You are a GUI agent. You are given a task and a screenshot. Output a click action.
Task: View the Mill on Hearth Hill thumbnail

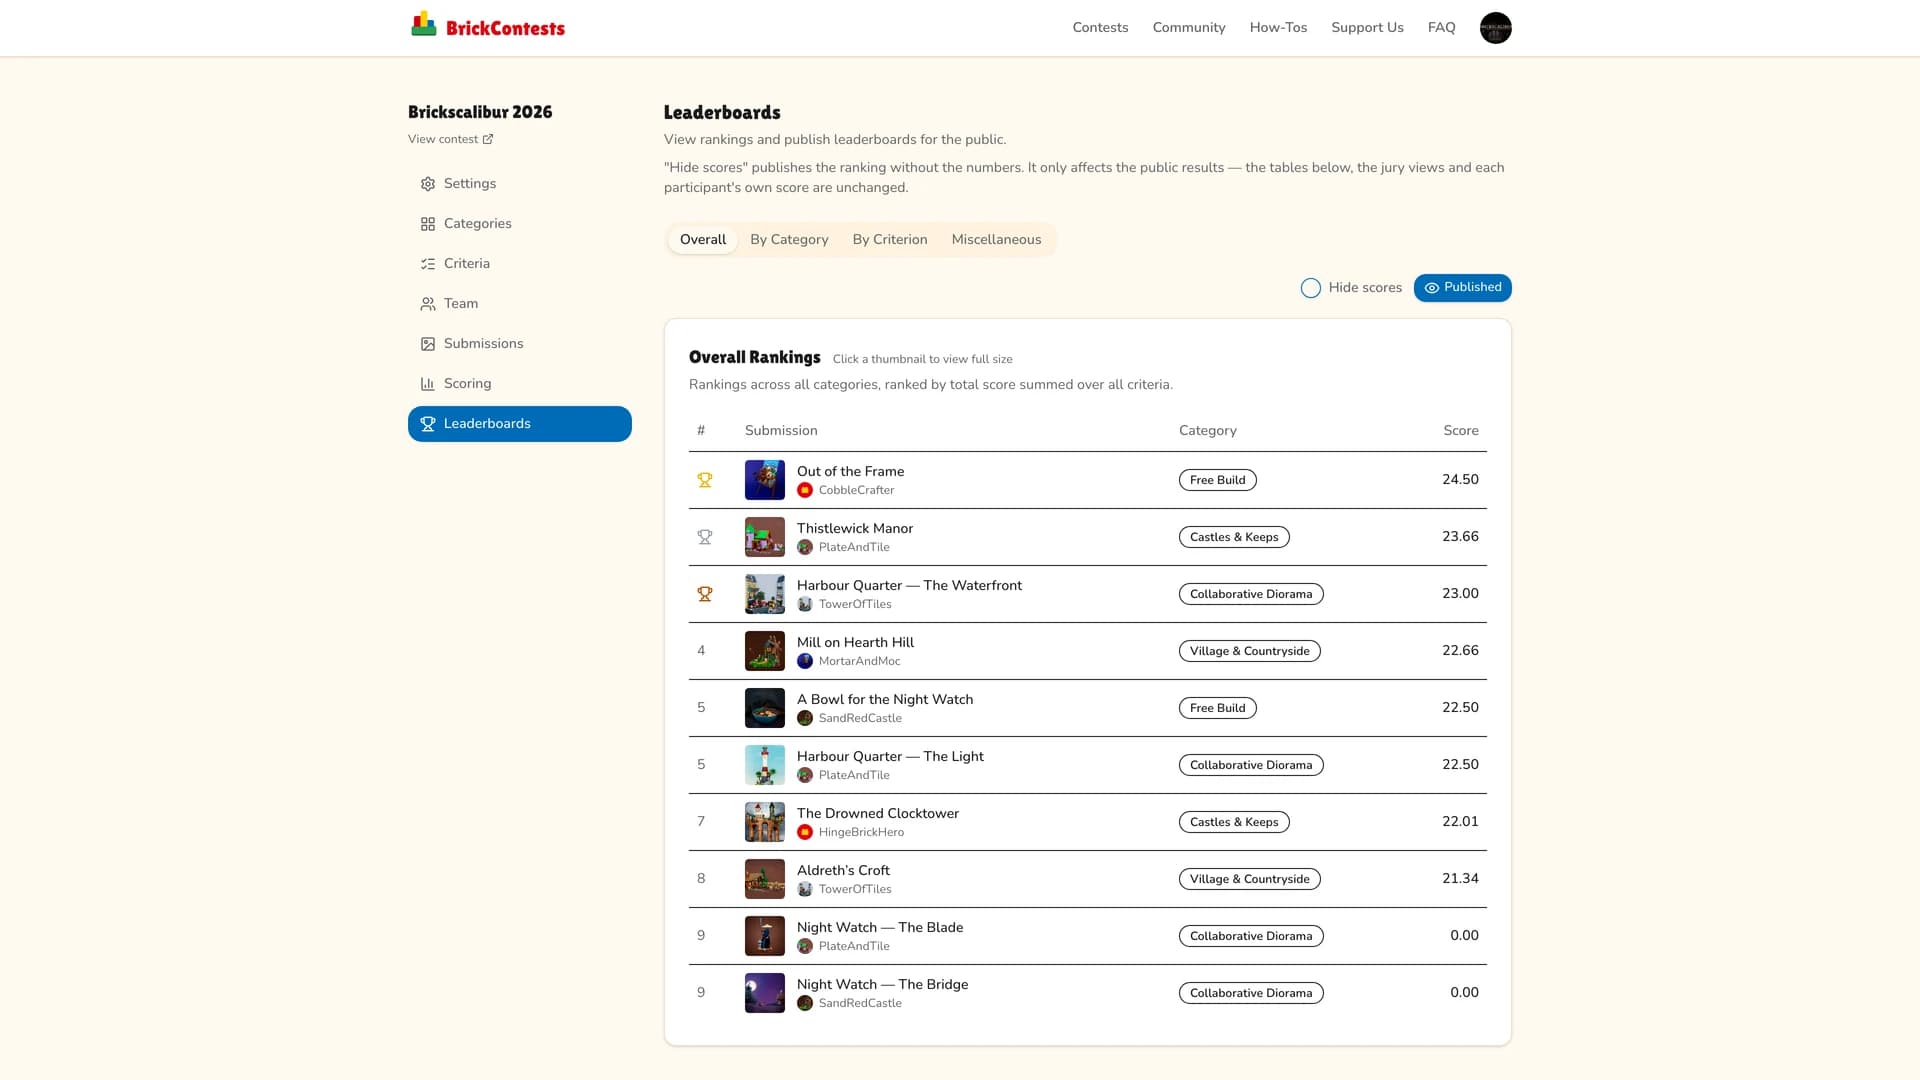(765, 651)
